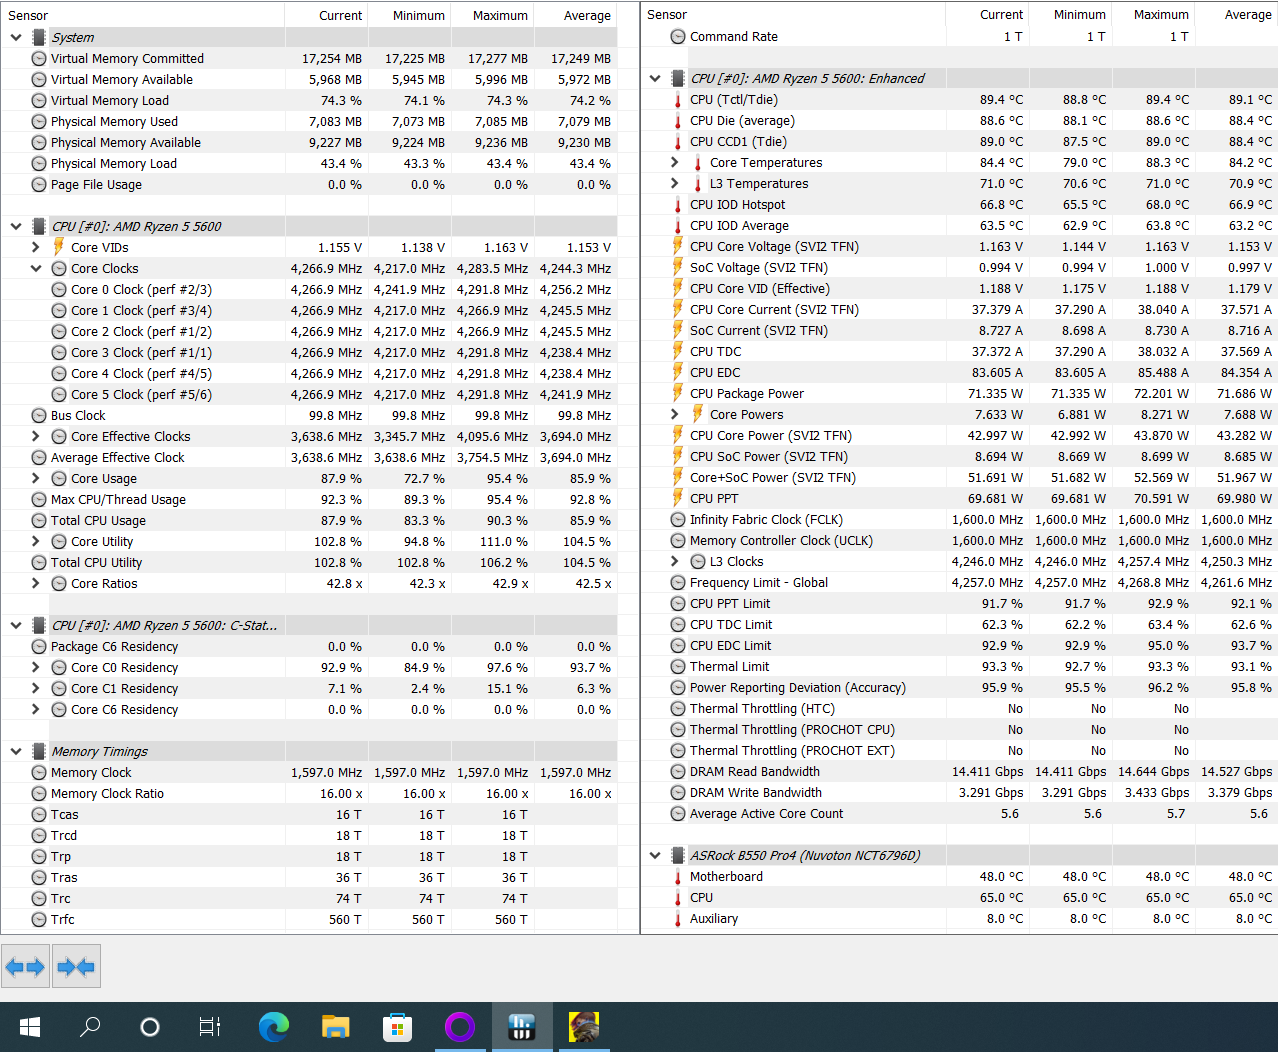Expand Core C0 Residency
The image size is (1278, 1052).
(36, 668)
